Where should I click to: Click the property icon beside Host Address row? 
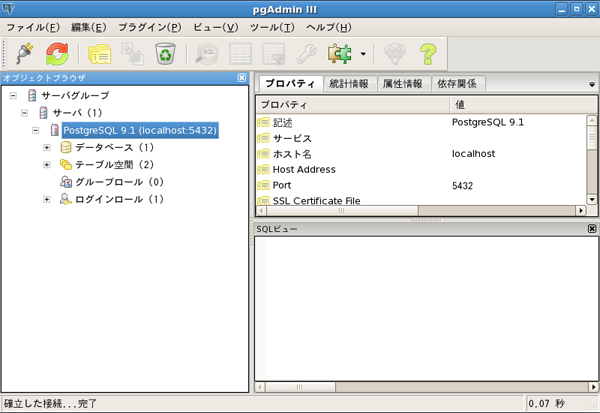[263, 170]
